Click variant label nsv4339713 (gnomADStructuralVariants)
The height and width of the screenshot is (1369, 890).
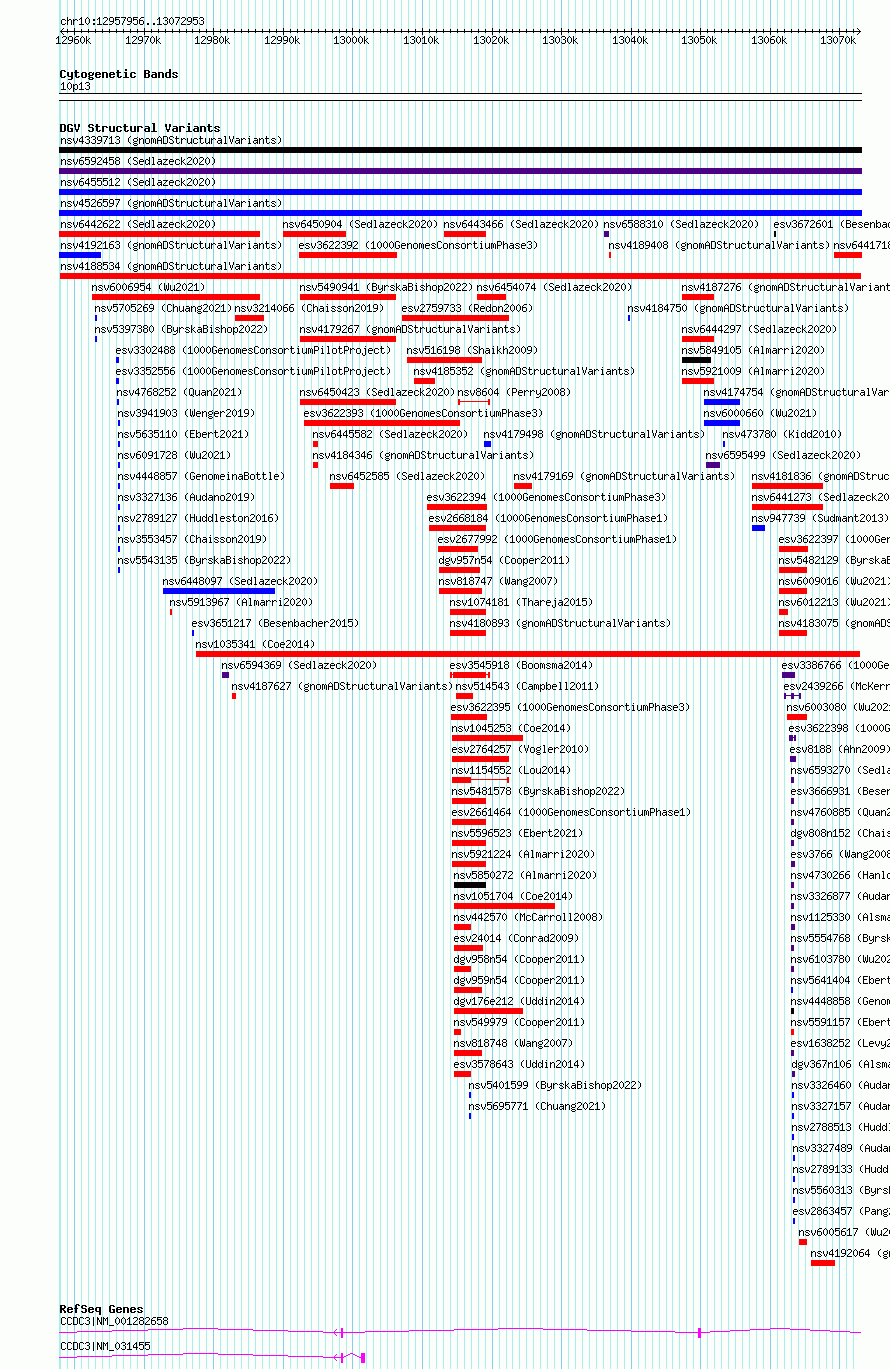tap(171, 140)
